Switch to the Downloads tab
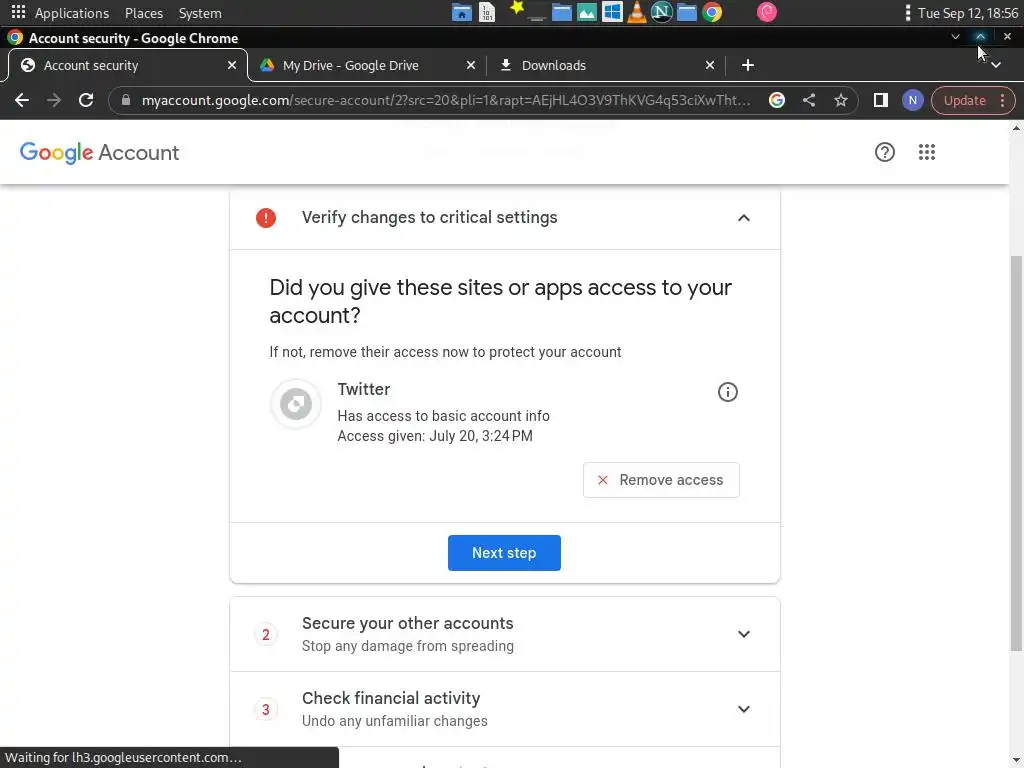 tap(607, 65)
